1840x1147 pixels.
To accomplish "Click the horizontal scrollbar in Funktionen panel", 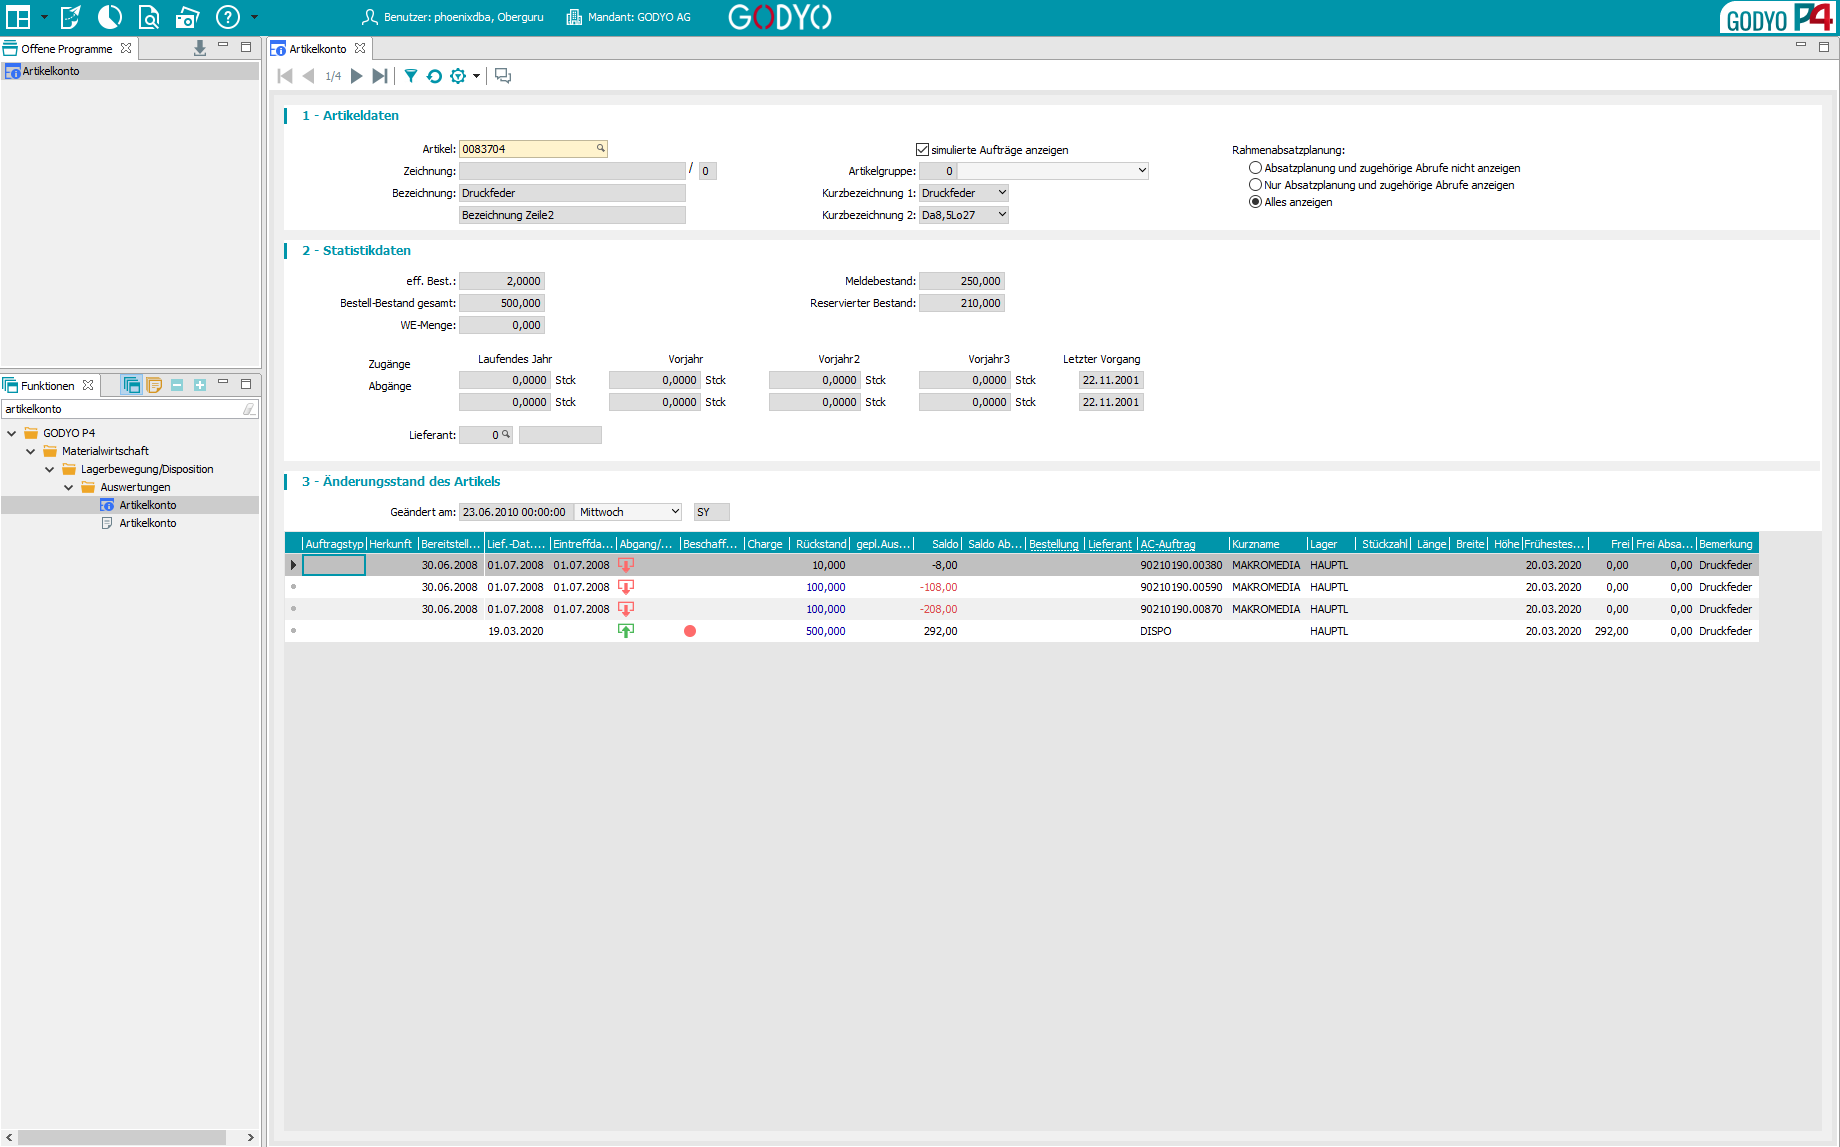I will [x=122, y=1137].
